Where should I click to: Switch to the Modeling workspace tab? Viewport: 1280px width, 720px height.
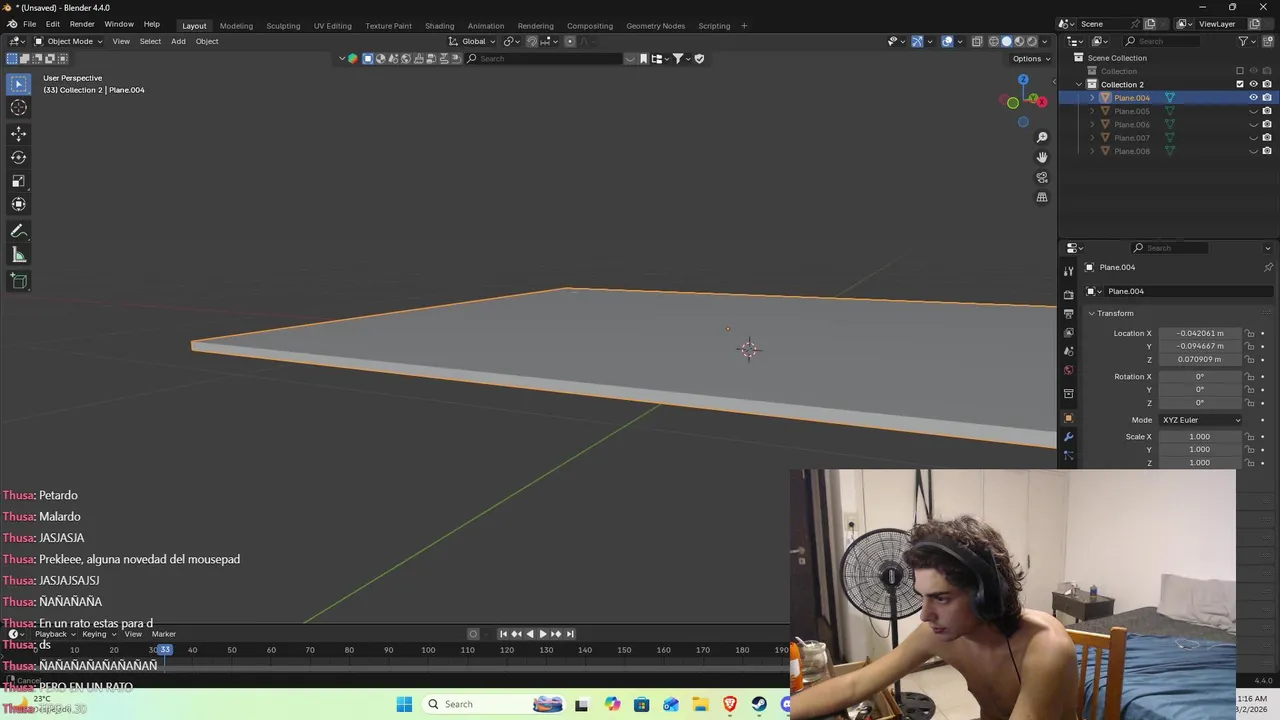pos(236,25)
